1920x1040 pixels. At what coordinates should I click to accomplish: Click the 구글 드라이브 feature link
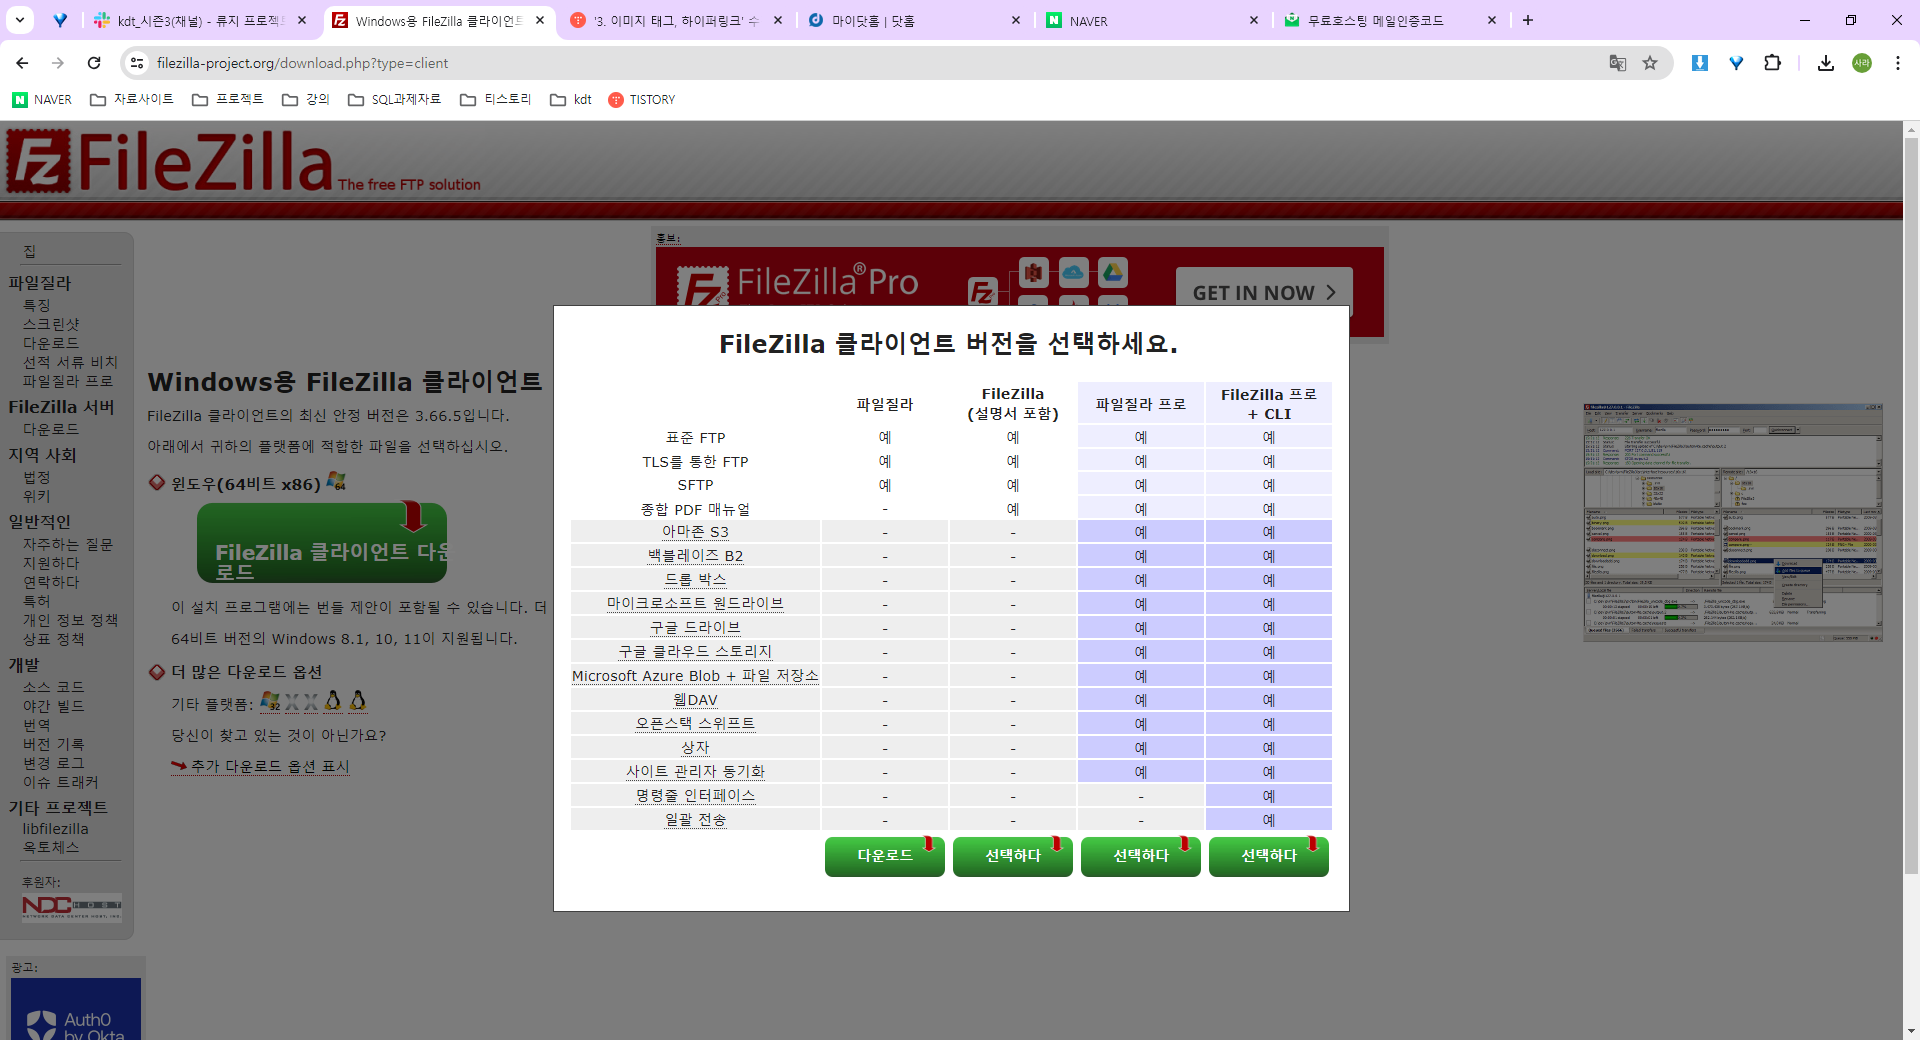click(695, 628)
